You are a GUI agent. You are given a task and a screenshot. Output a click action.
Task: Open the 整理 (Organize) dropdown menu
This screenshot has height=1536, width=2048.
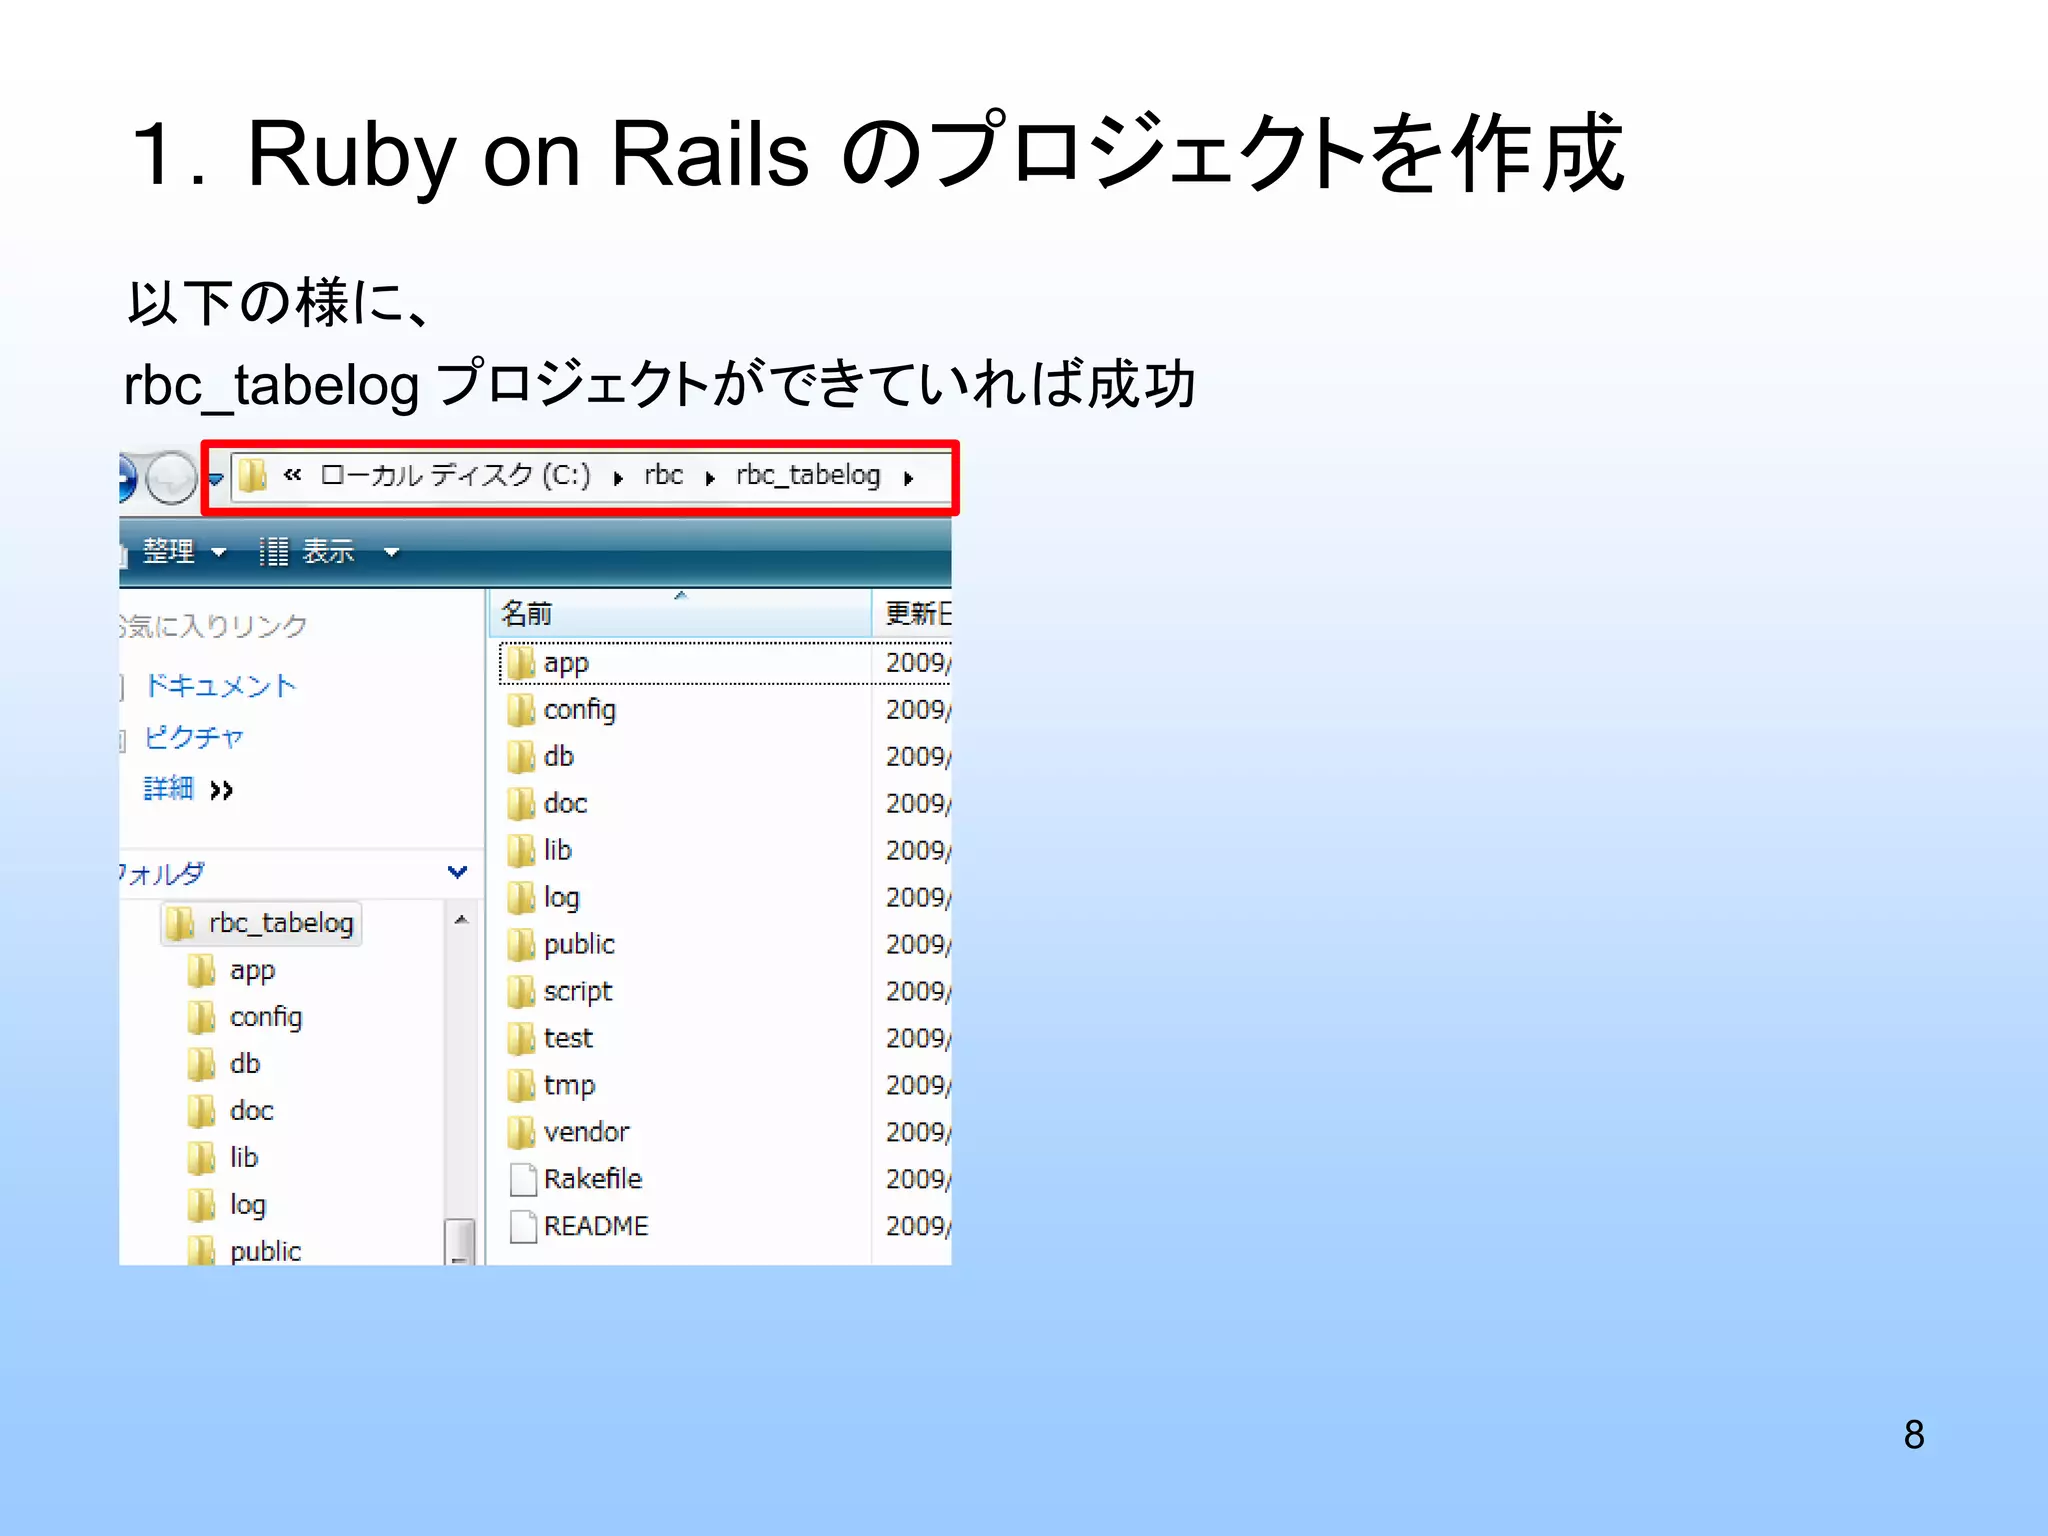(x=185, y=552)
